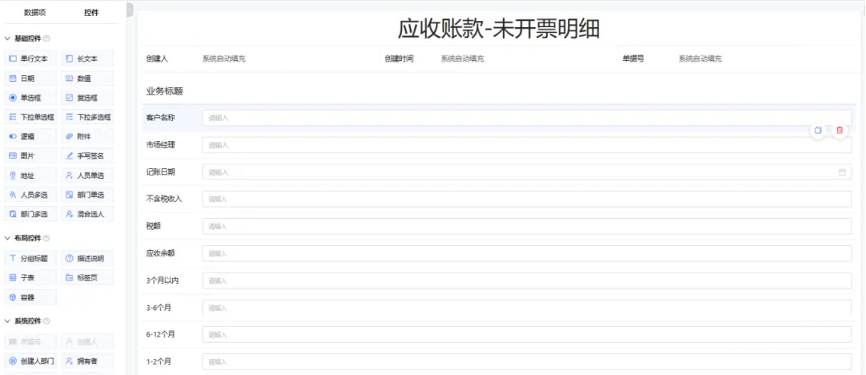
Task: Pick the 附件 attachment control
Action: tap(87, 136)
